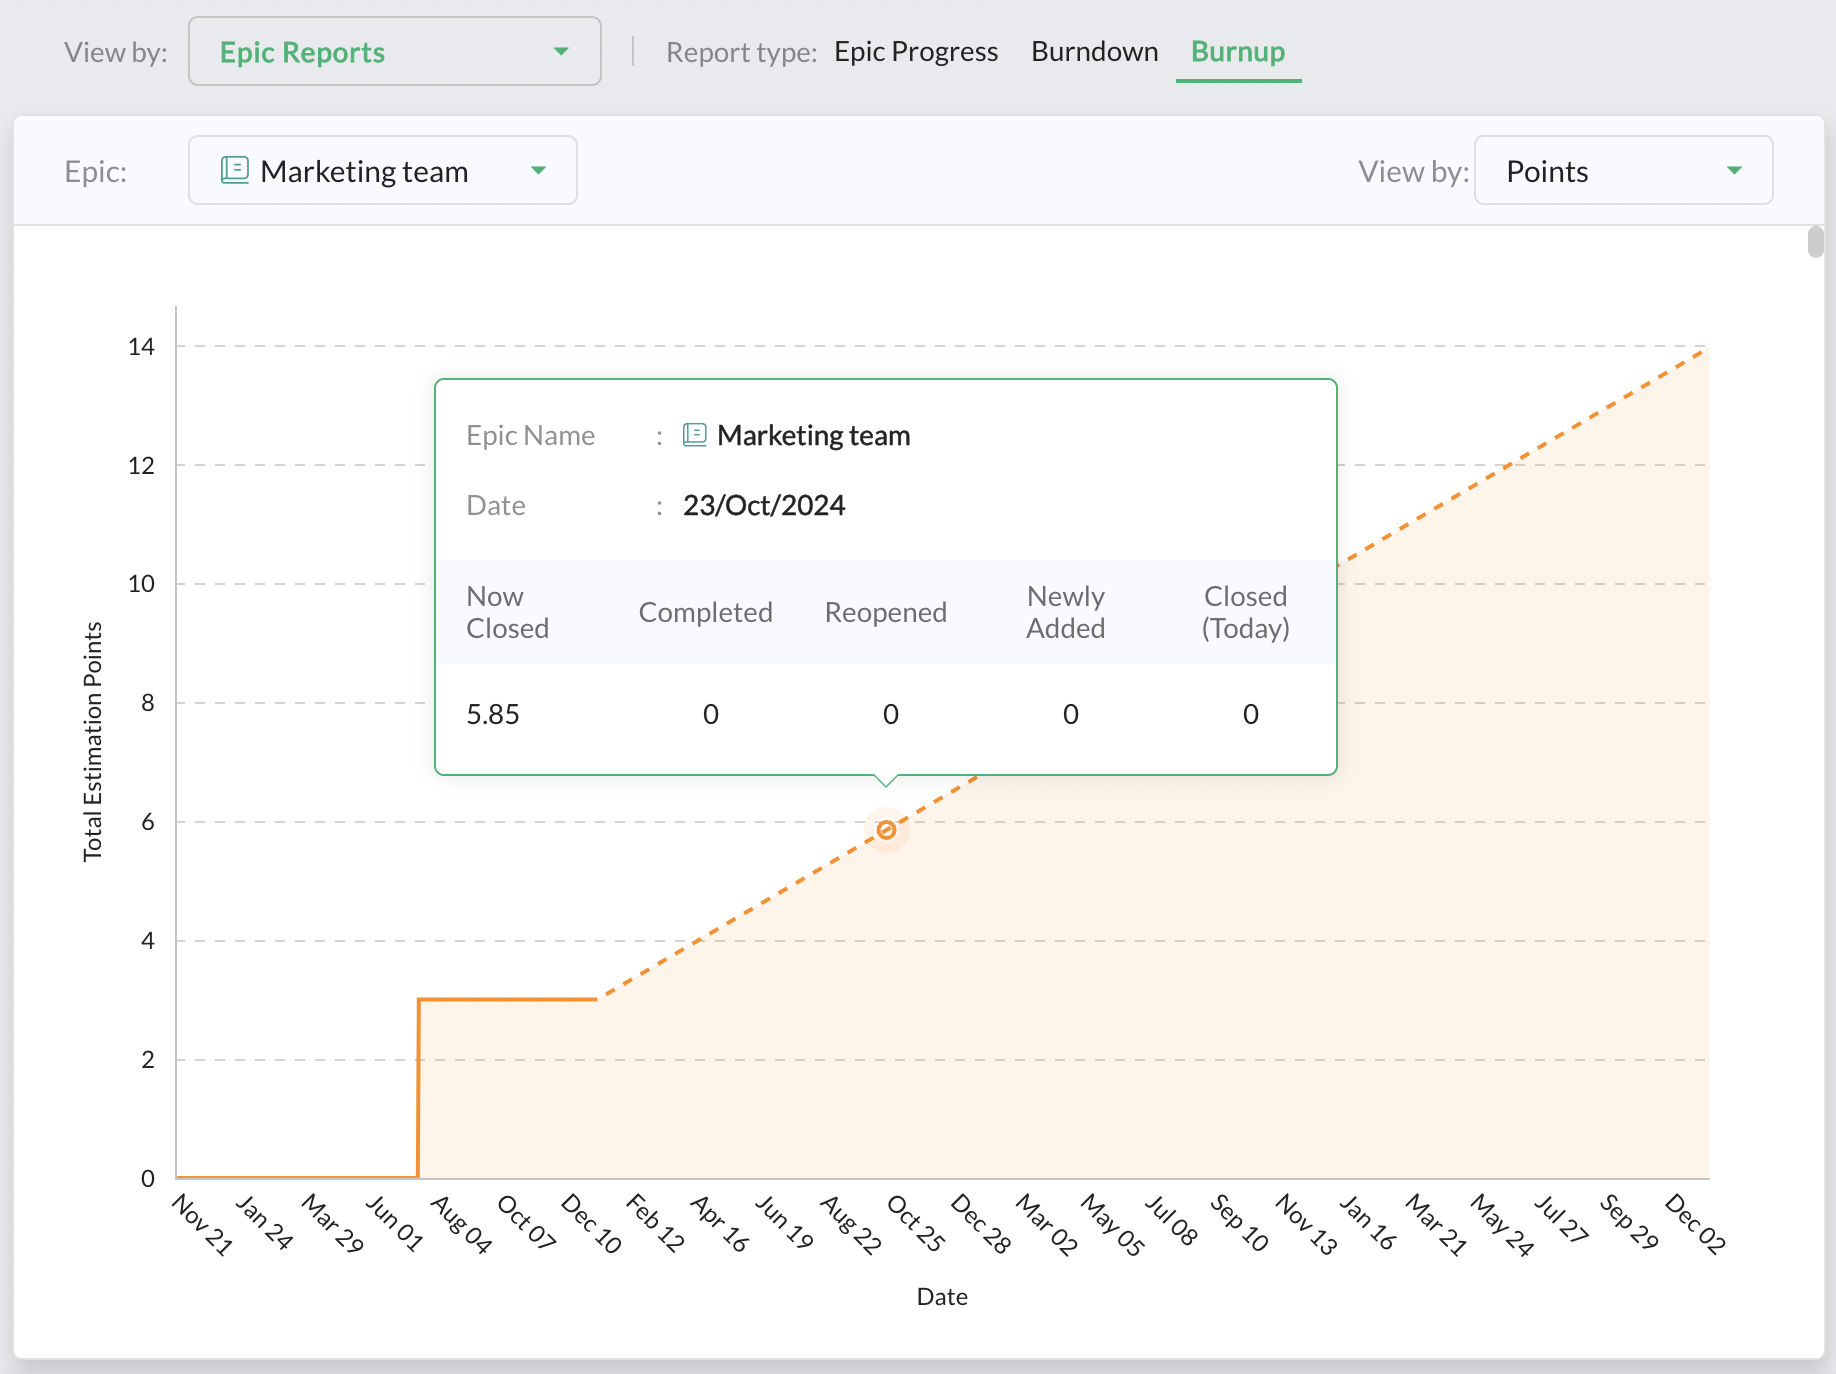The image size is (1836, 1374).
Task: Click the Total Estimation Points axis title
Action: point(93,741)
